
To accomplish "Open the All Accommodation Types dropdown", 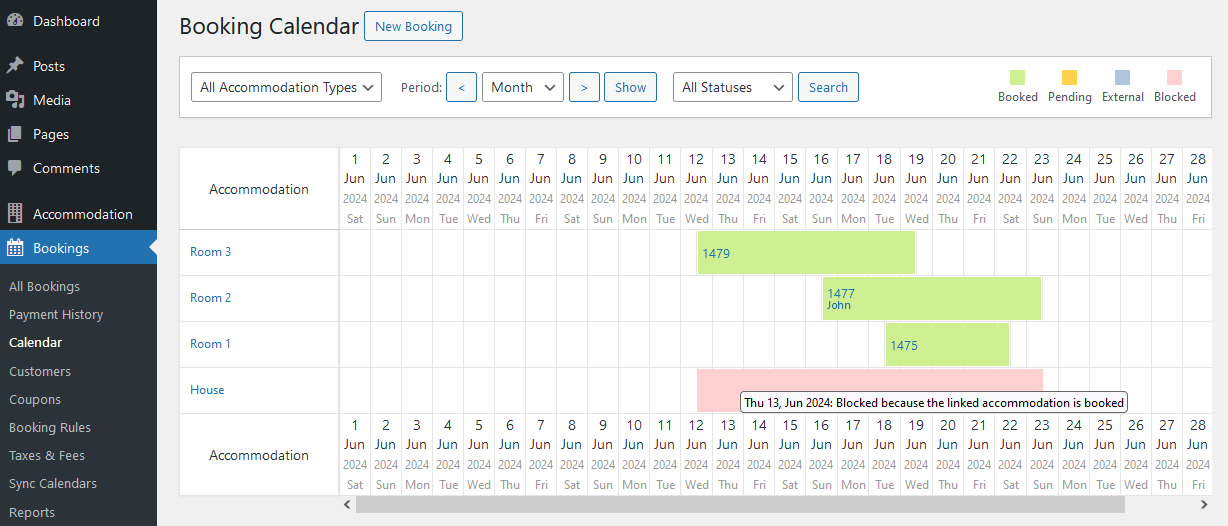I will point(286,87).
